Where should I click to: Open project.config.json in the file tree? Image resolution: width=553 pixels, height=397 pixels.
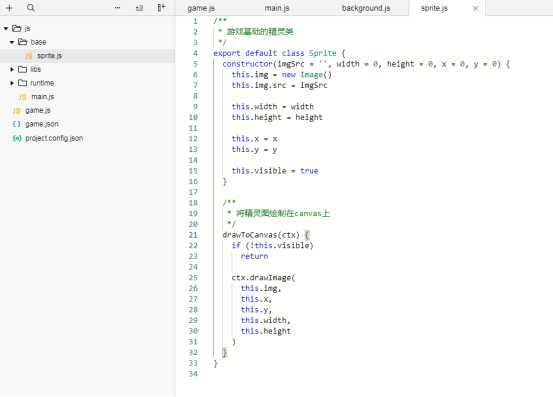point(54,138)
